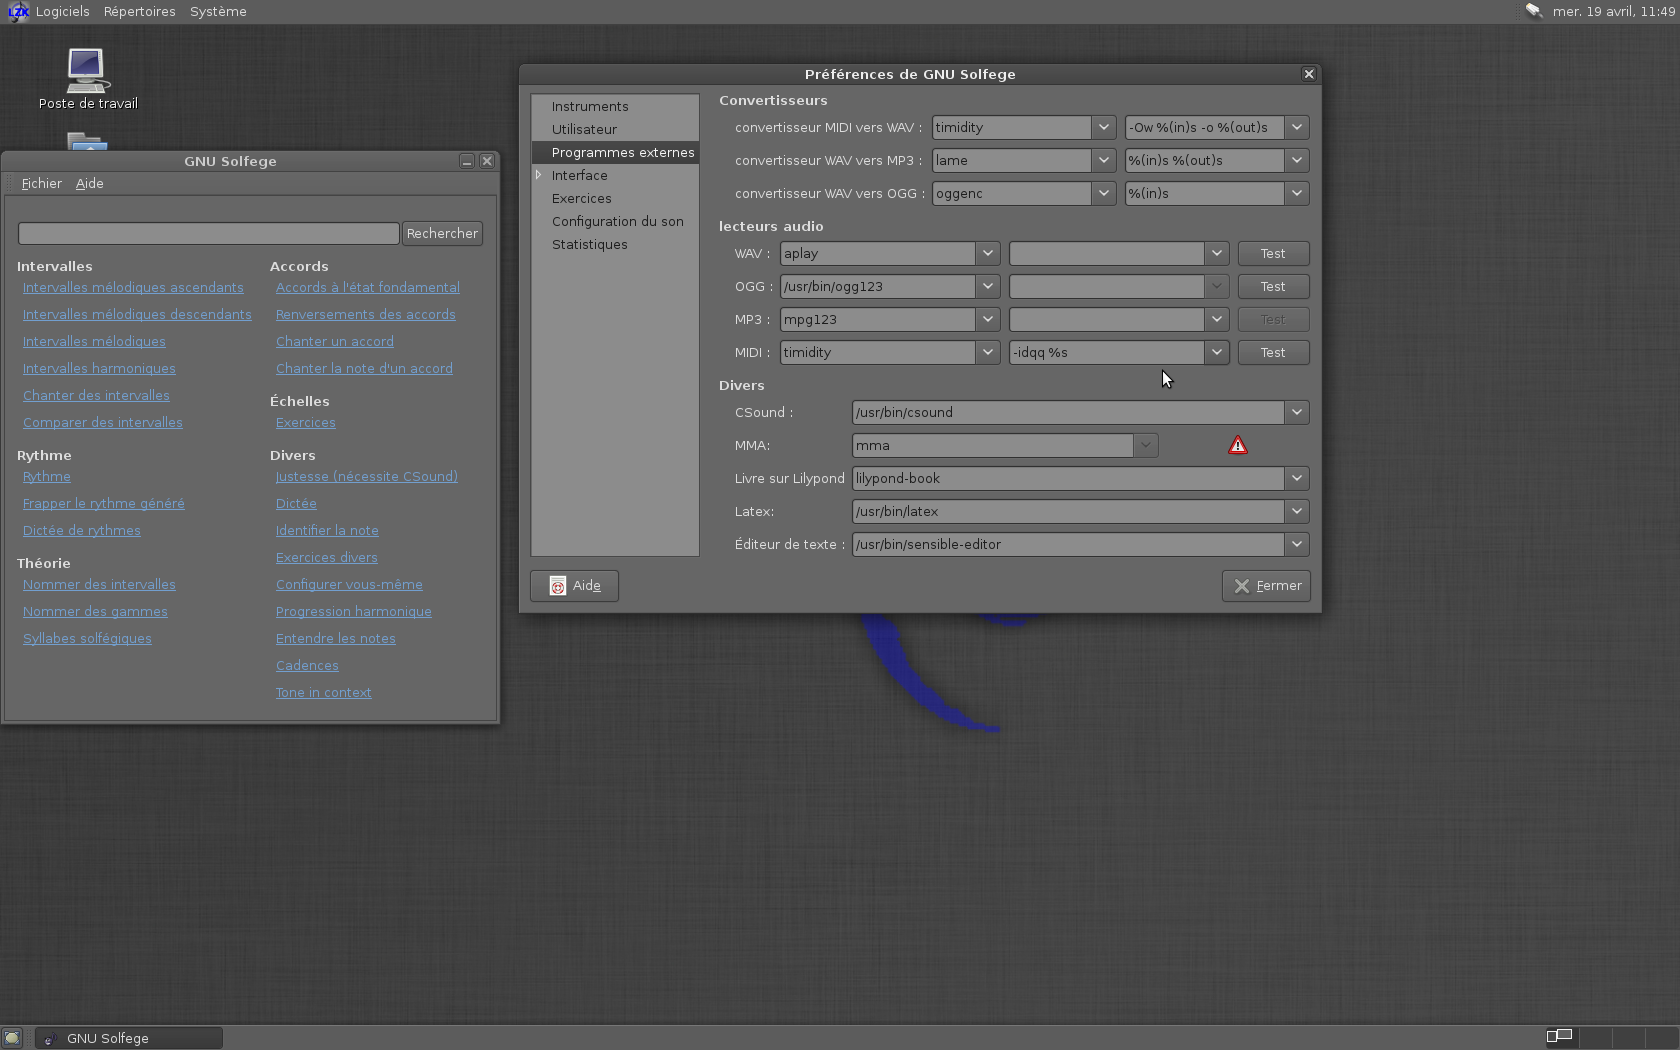Open the Poste de travail desktop icon
Screen dimensions: 1680x1050
pos(87,70)
